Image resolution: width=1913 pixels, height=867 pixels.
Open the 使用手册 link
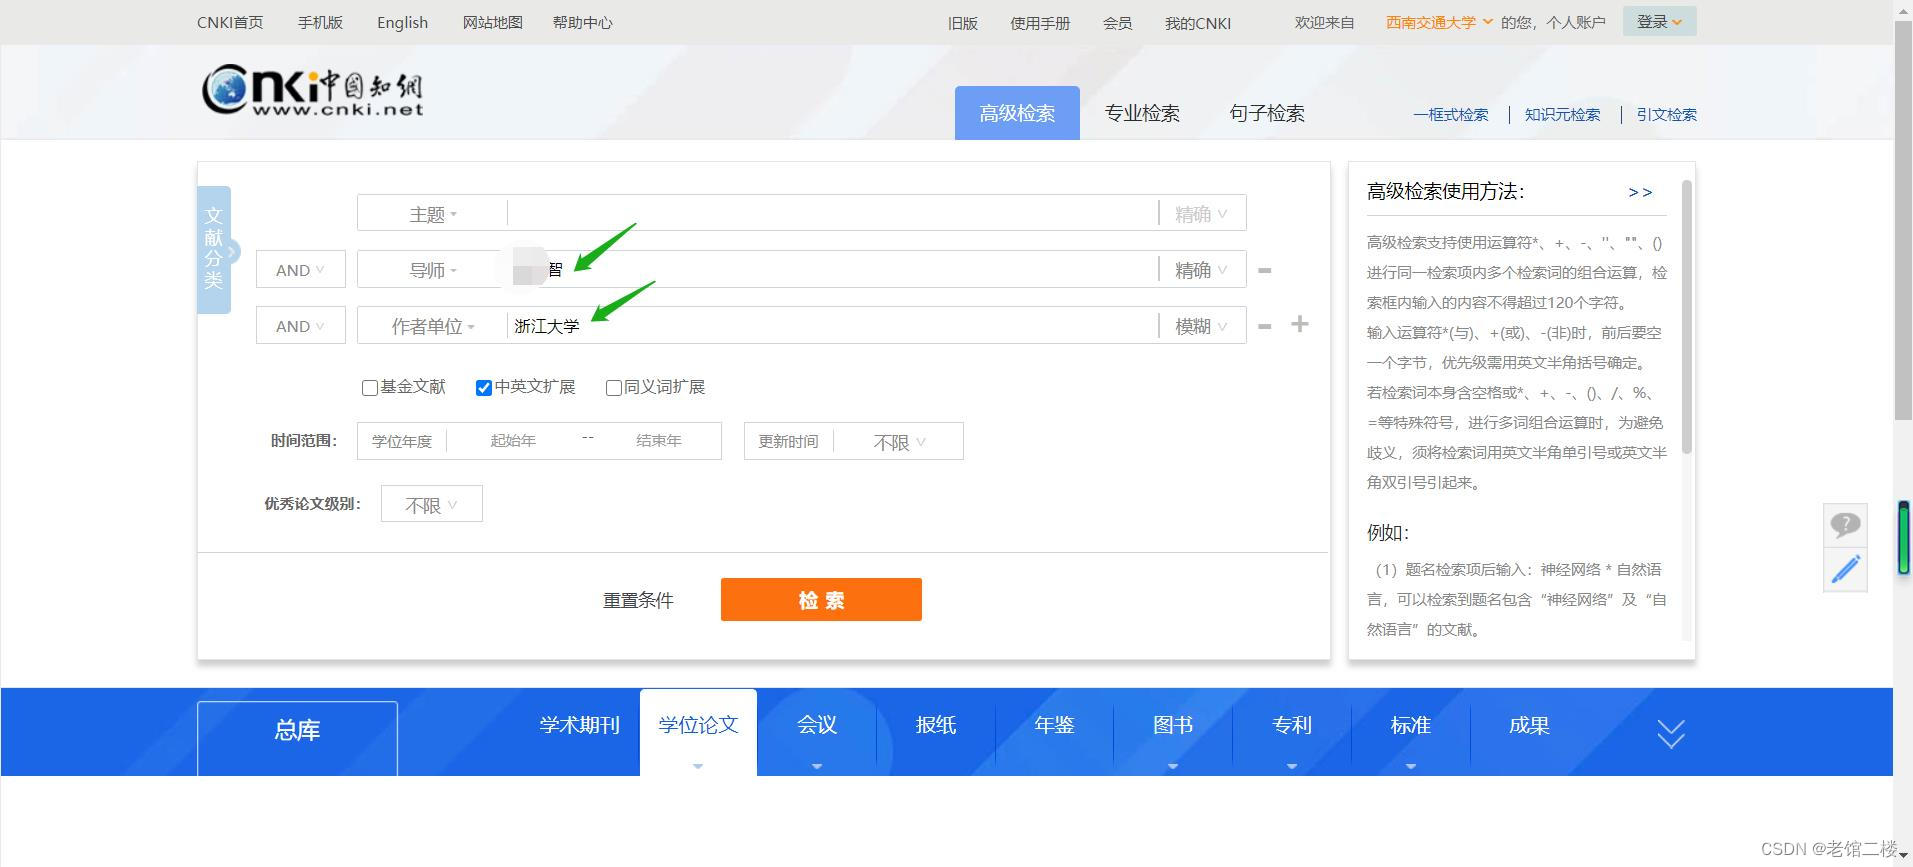coord(1040,23)
